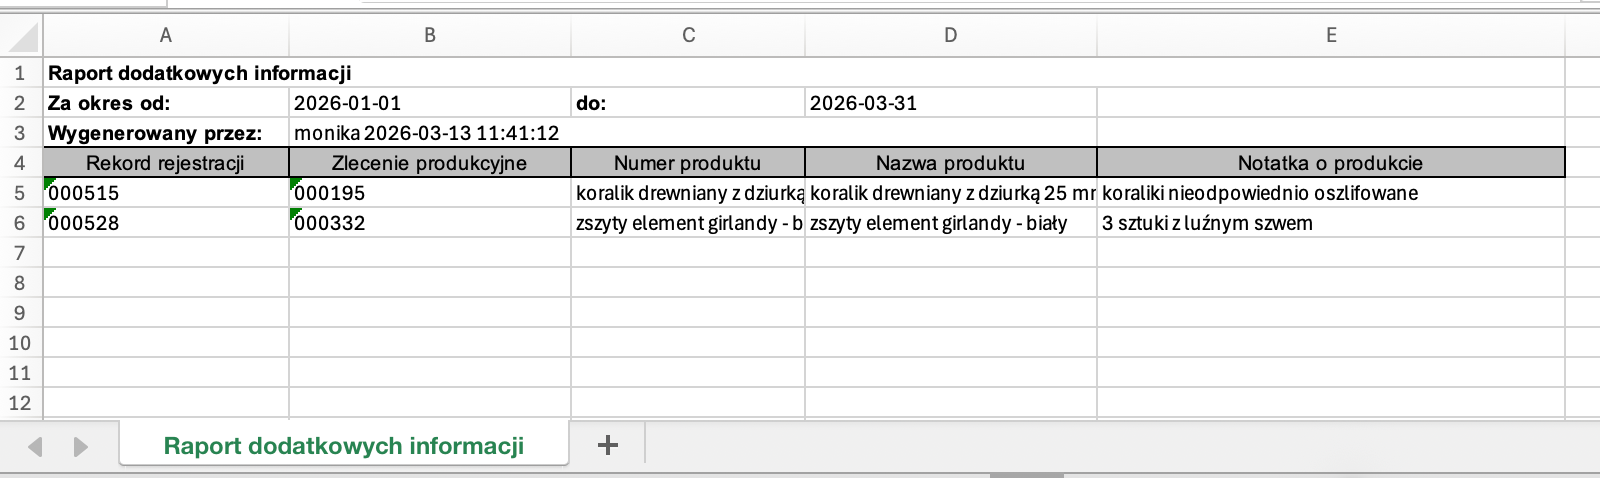Open the Raport dodatkowych informacji sheet tab
The width and height of the screenshot is (1600, 478).
(343, 446)
